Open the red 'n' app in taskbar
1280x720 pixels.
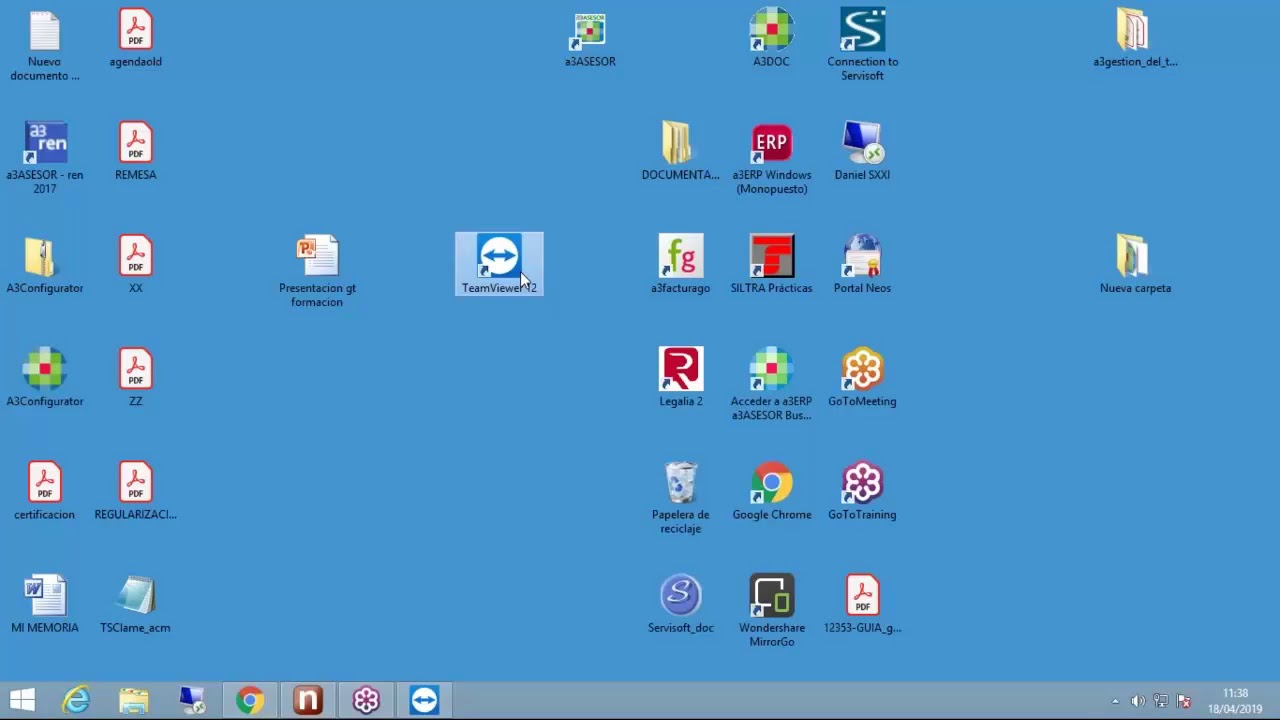(x=308, y=700)
